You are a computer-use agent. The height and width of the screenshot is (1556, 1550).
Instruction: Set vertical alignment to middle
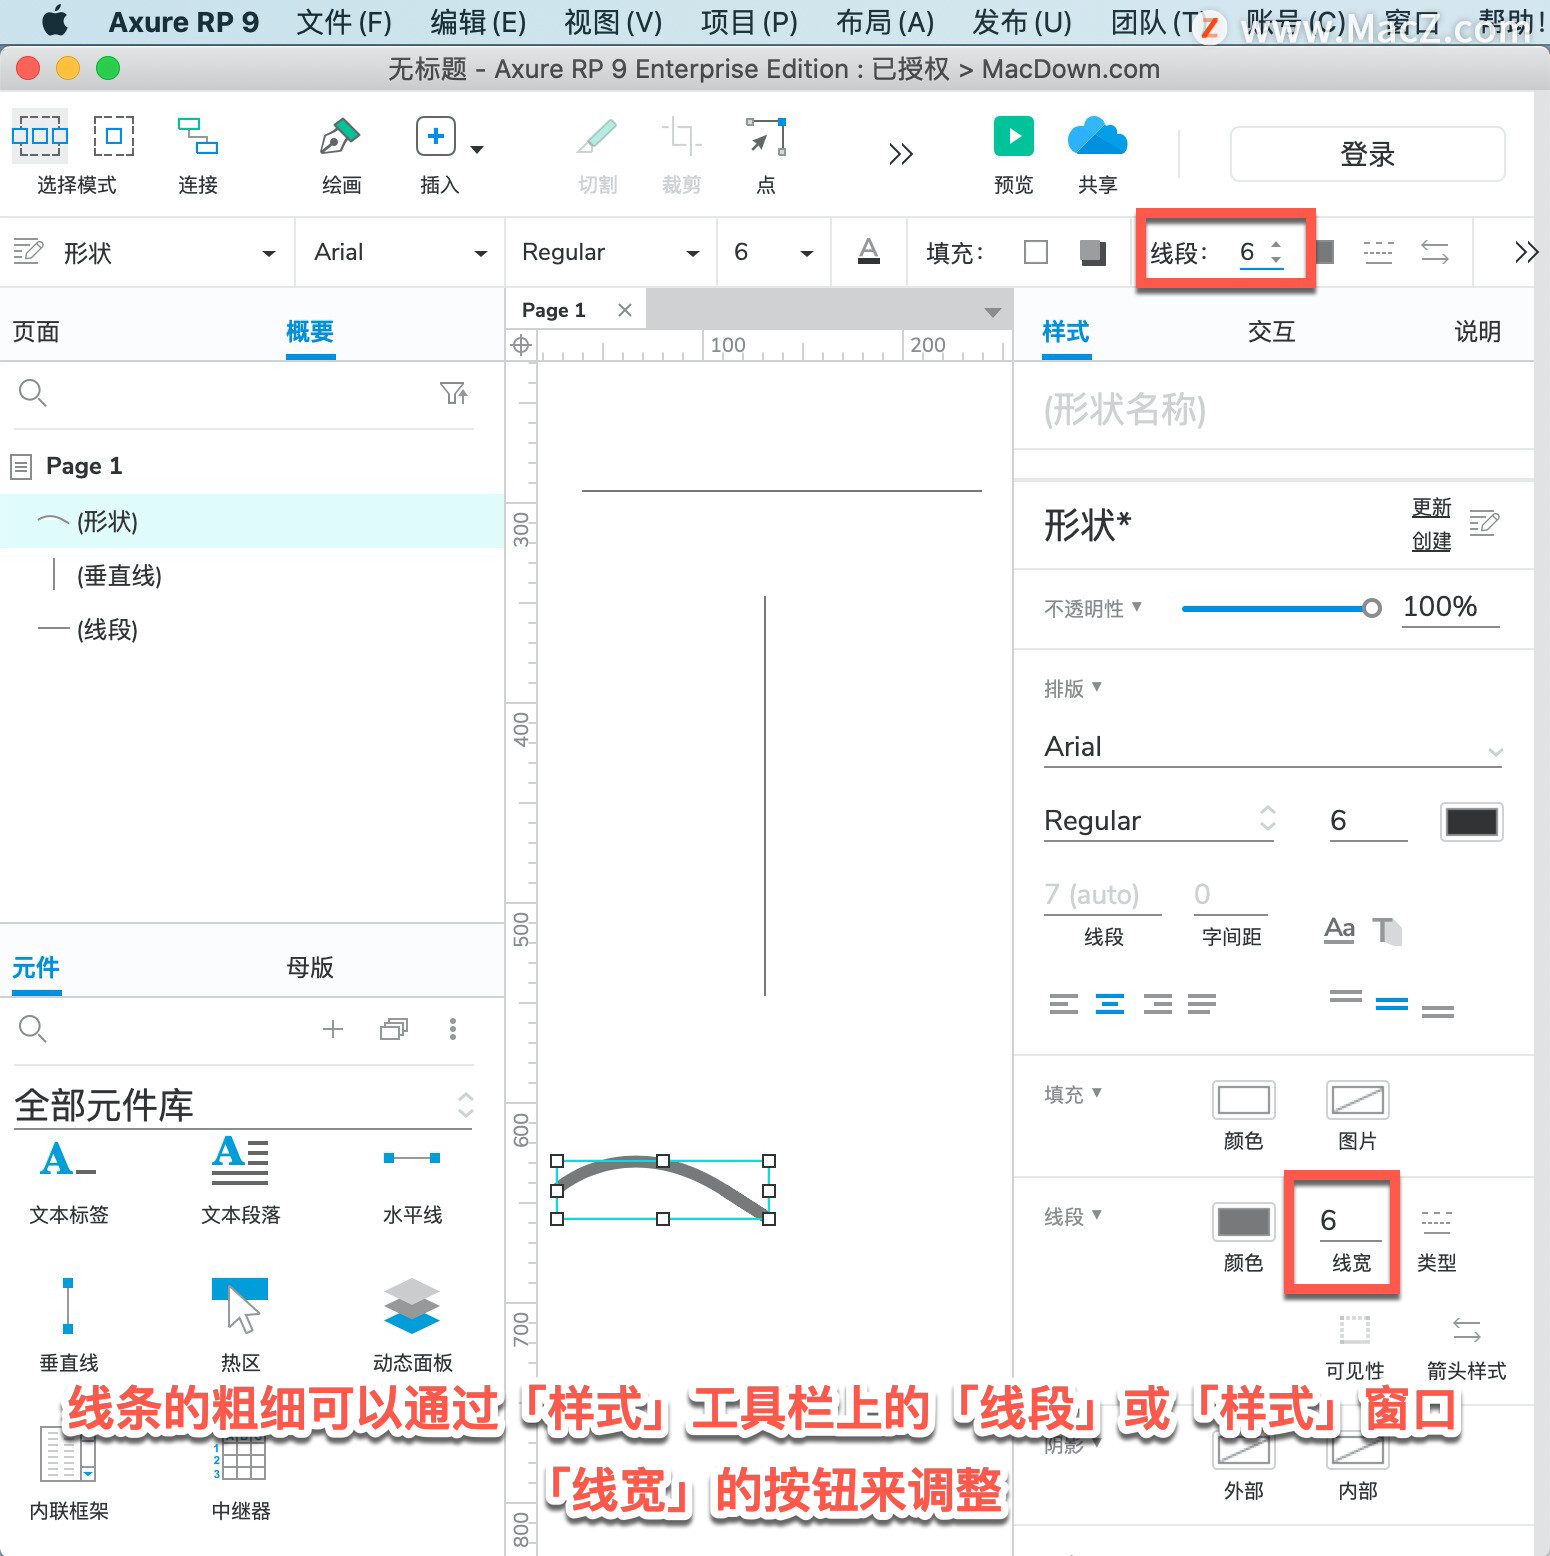coord(1392,1004)
